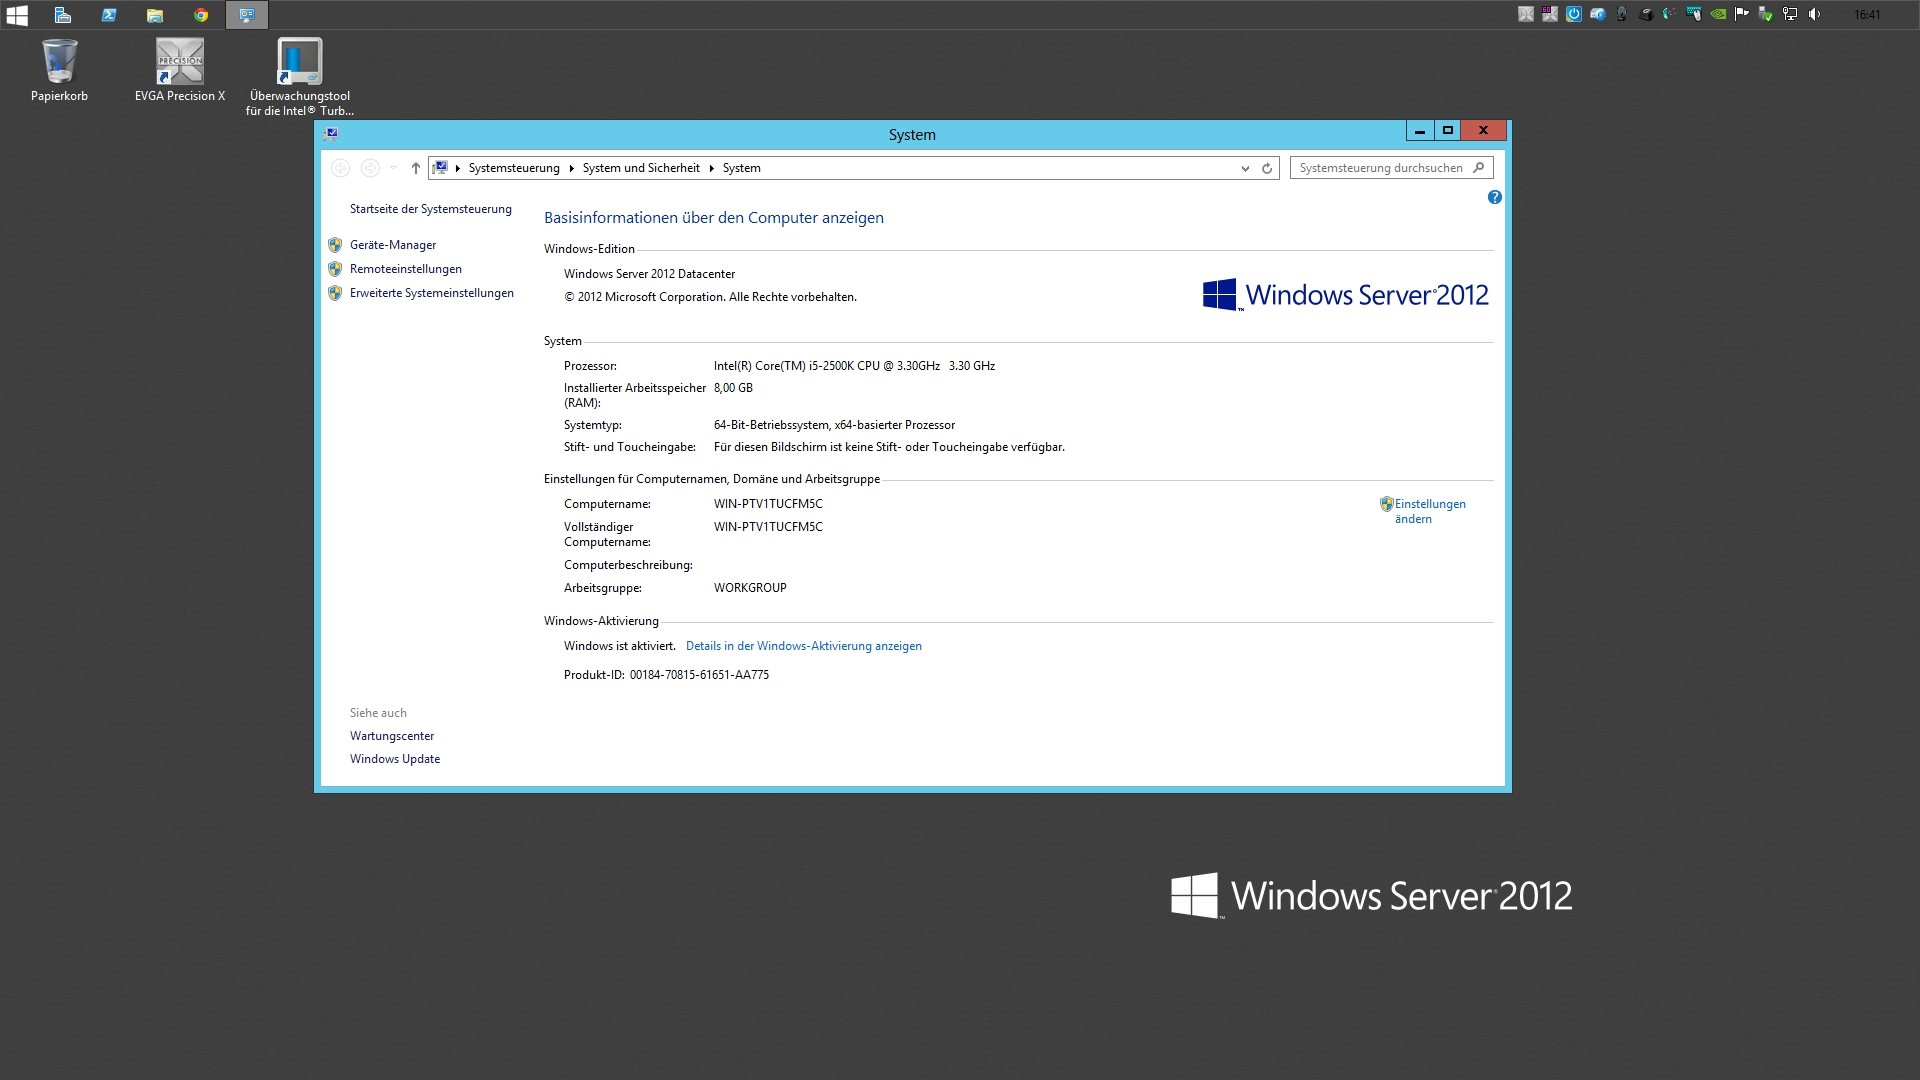
Task: Click Systemsteuerung durchsuchen search field
Action: (1380, 168)
